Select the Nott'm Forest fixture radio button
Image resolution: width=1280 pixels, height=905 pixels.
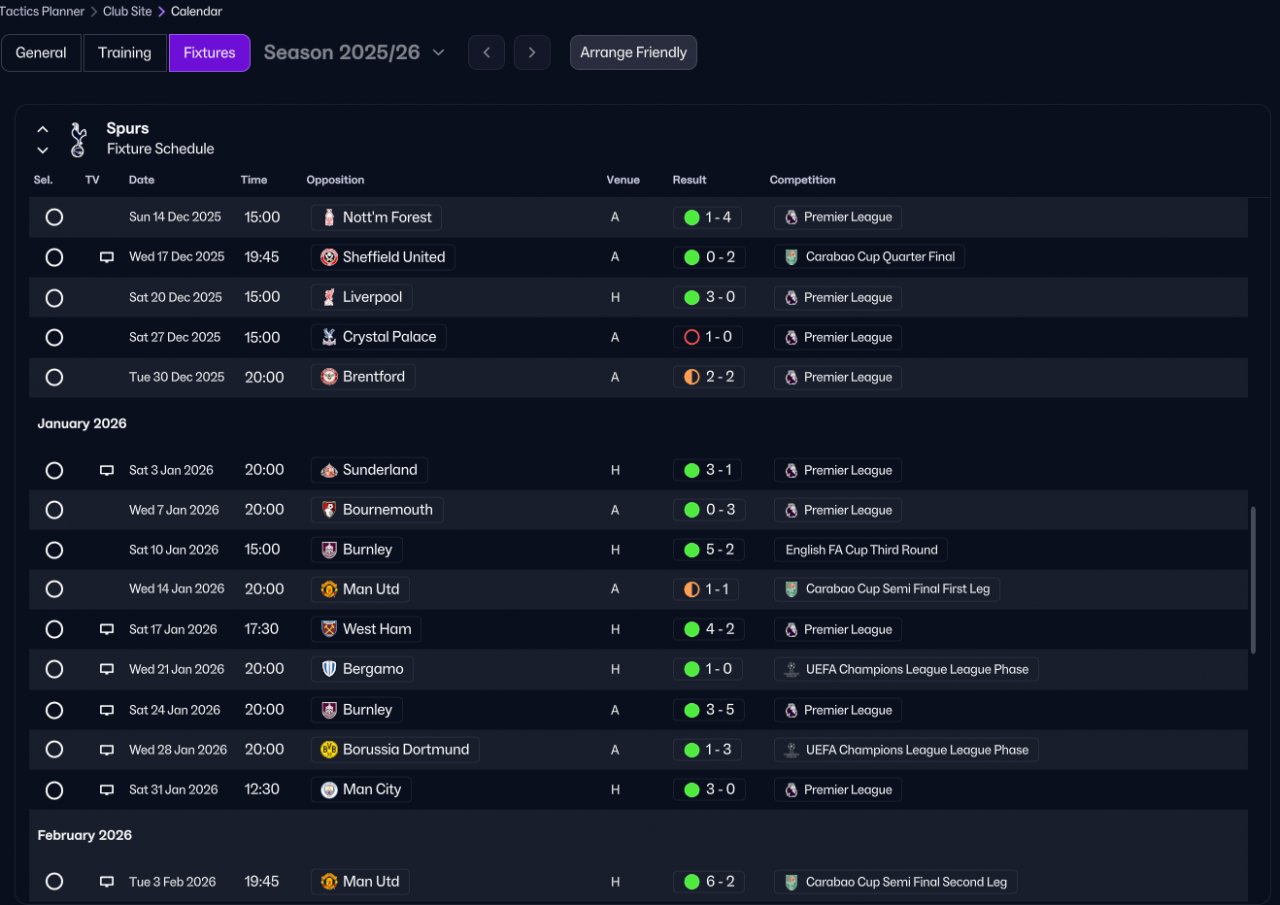[54, 217]
